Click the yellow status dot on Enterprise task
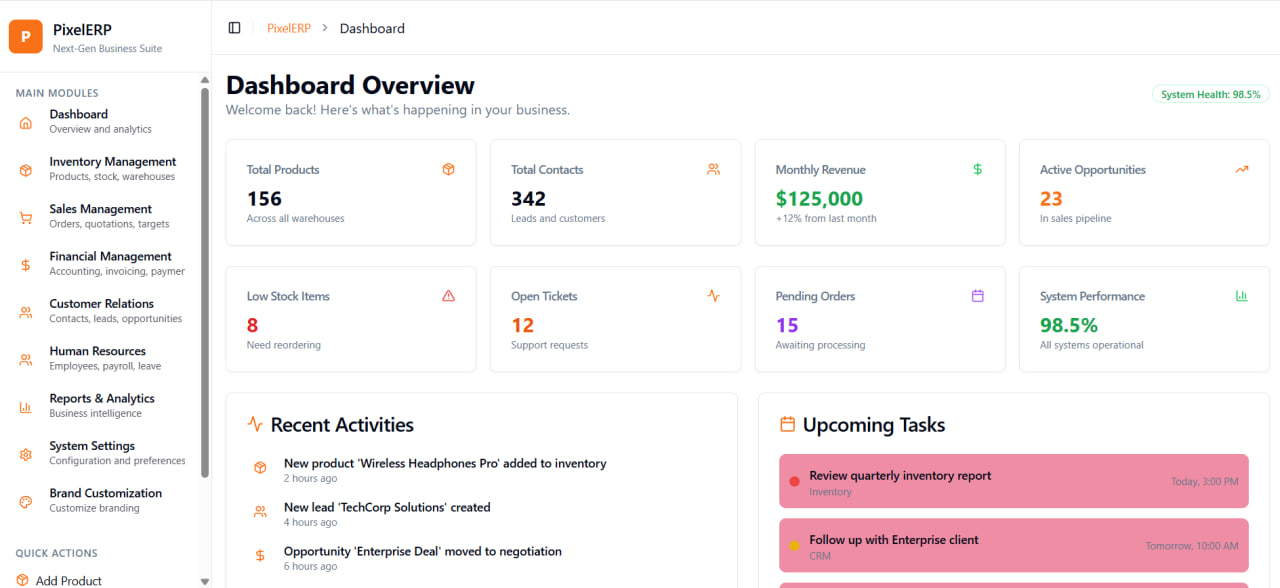 pyautogui.click(x=794, y=546)
